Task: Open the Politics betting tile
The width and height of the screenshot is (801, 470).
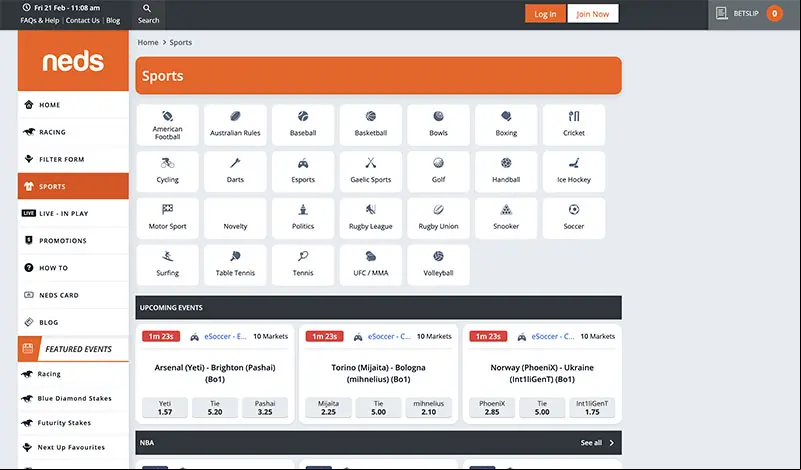Action: (x=303, y=218)
